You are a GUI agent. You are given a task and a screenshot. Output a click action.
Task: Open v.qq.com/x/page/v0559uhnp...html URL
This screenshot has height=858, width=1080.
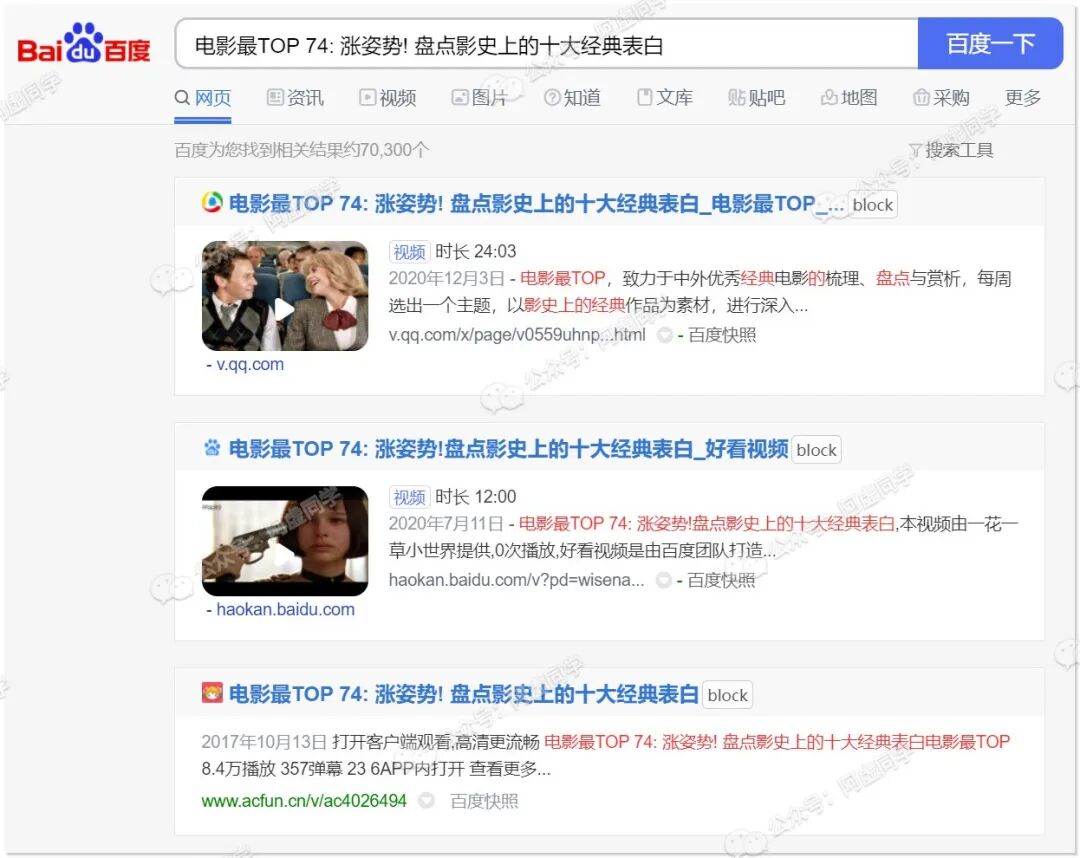(x=517, y=335)
